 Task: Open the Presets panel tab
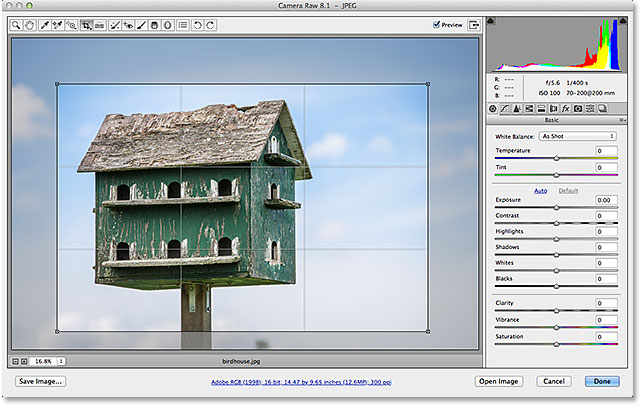coord(590,109)
